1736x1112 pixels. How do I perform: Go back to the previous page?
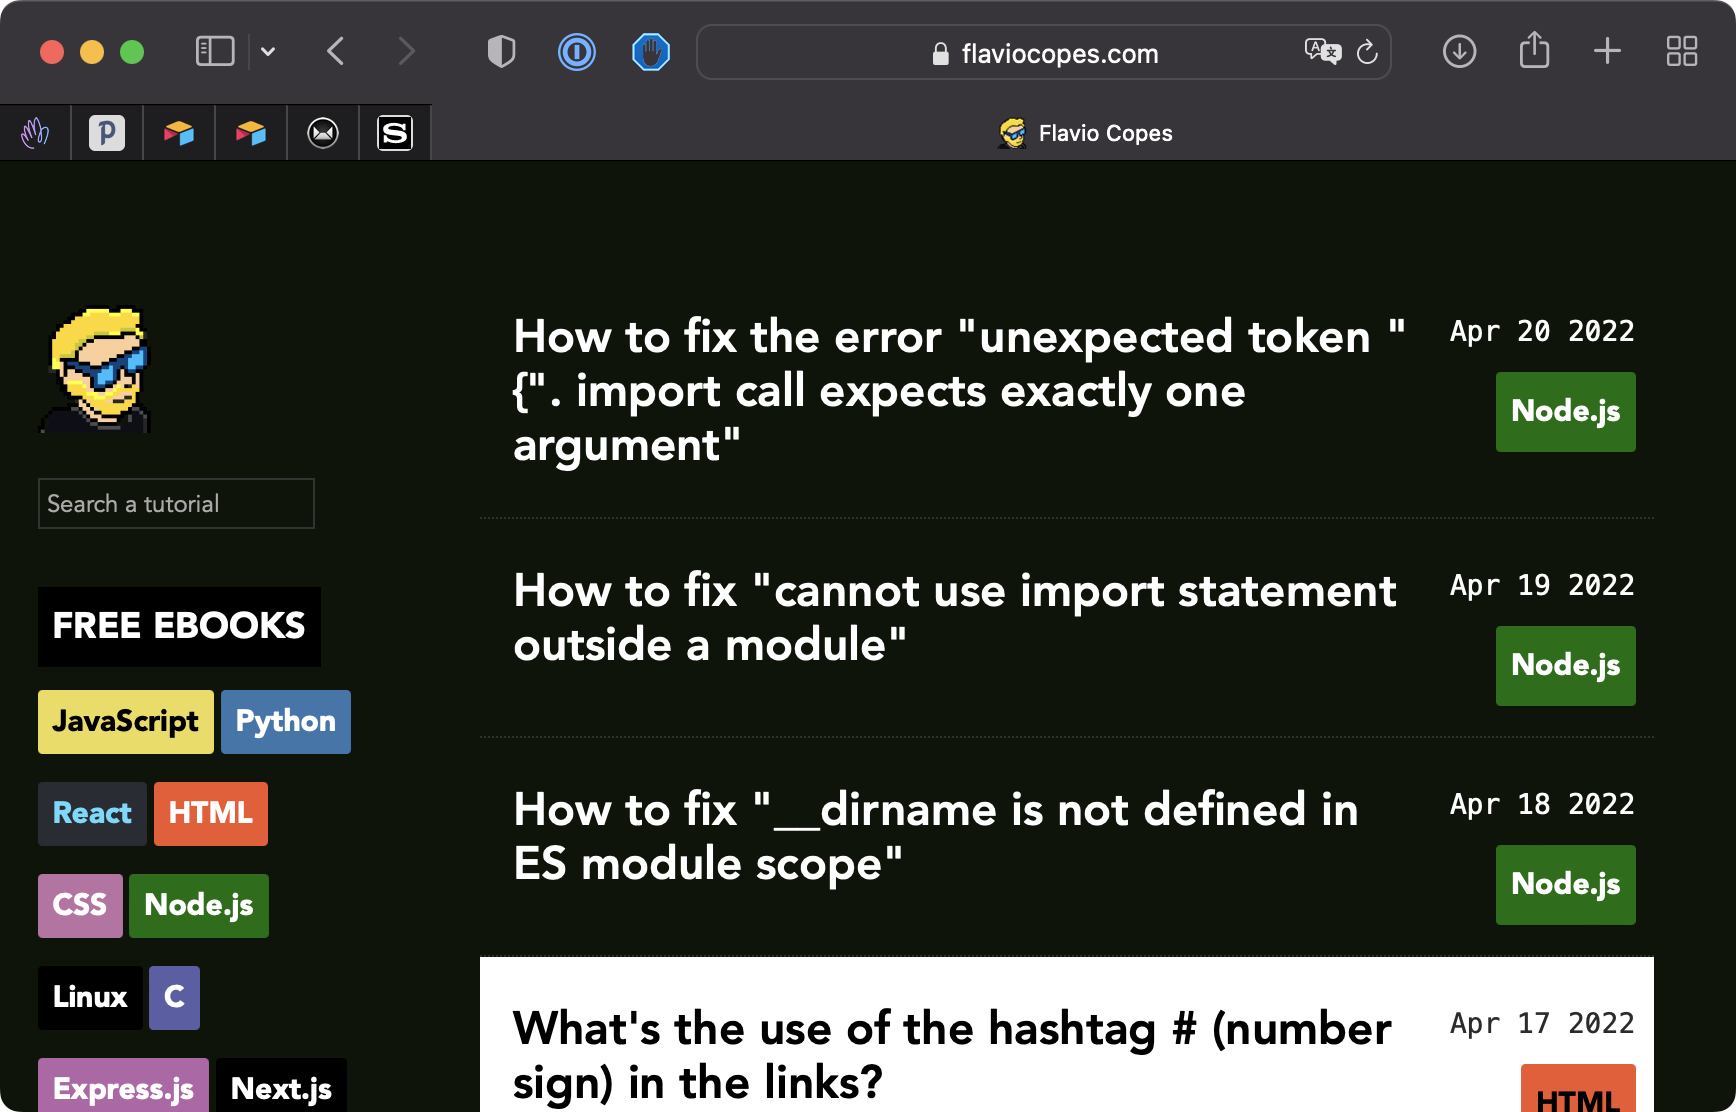click(x=336, y=51)
